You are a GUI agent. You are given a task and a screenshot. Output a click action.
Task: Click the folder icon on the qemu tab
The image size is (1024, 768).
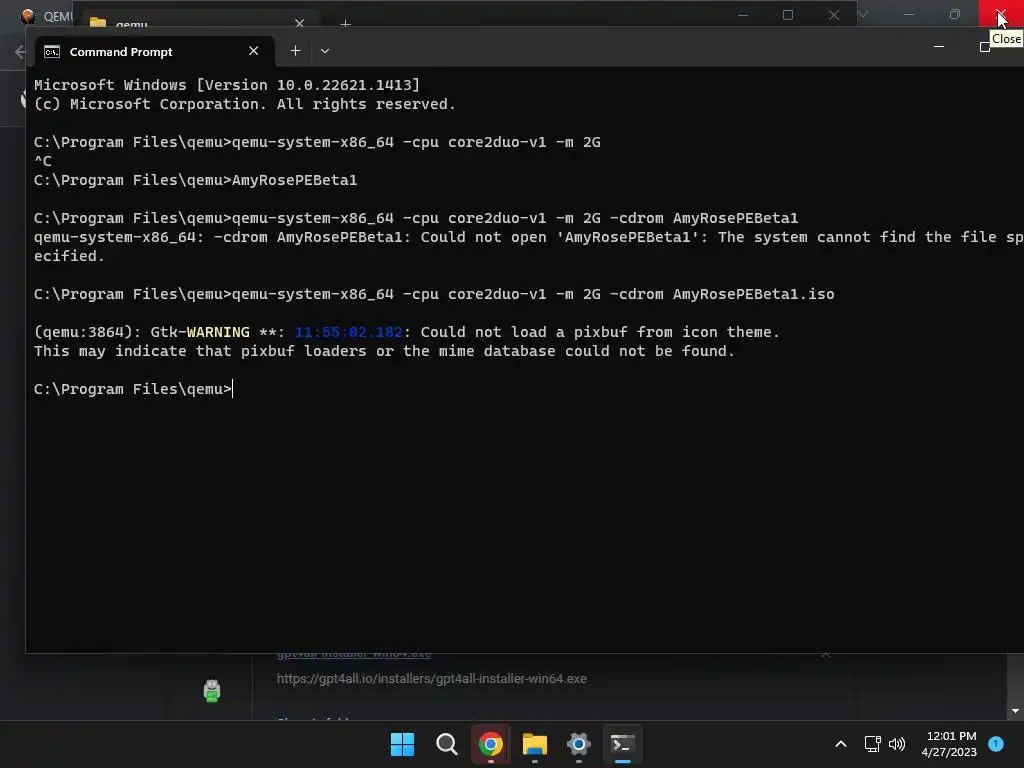click(x=98, y=23)
